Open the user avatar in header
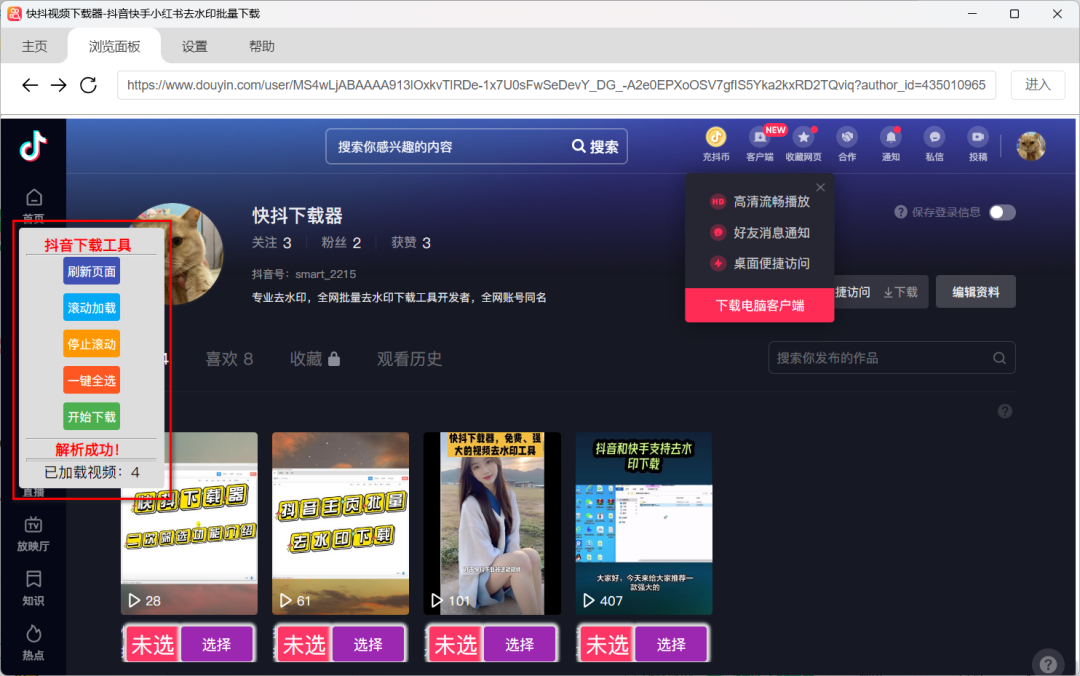The width and height of the screenshot is (1080, 676). pyautogui.click(x=1031, y=145)
